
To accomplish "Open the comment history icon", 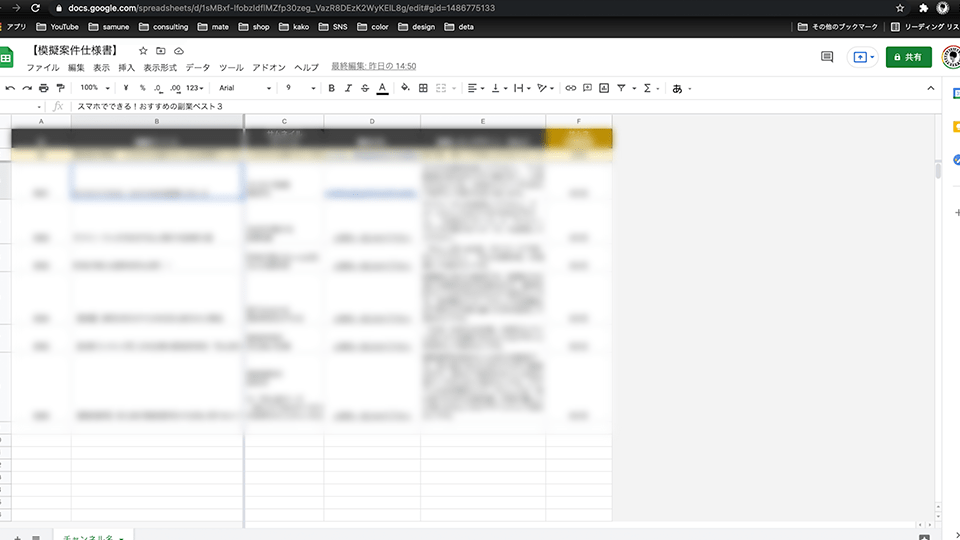I will 827,57.
